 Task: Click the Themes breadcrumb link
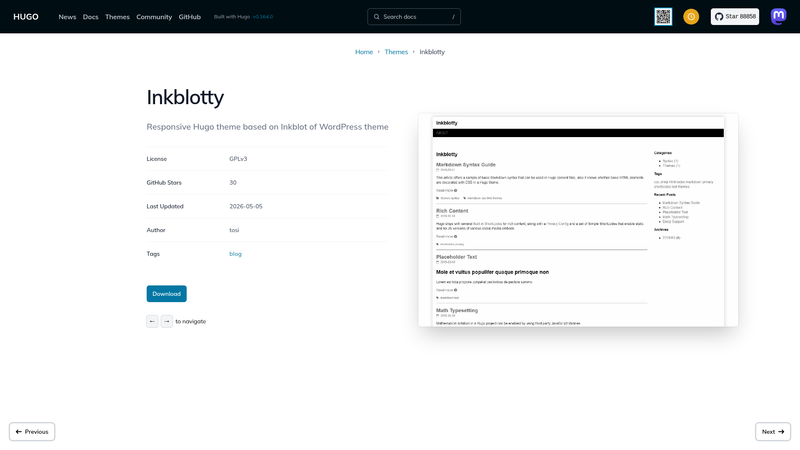tap(396, 52)
